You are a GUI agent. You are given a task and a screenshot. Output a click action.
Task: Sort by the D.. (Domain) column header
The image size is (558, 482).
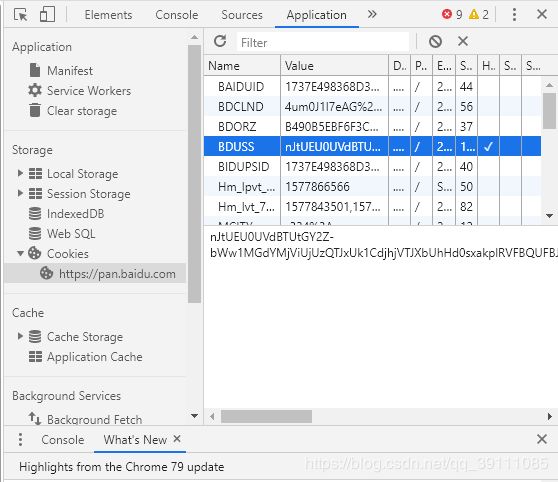pos(400,66)
